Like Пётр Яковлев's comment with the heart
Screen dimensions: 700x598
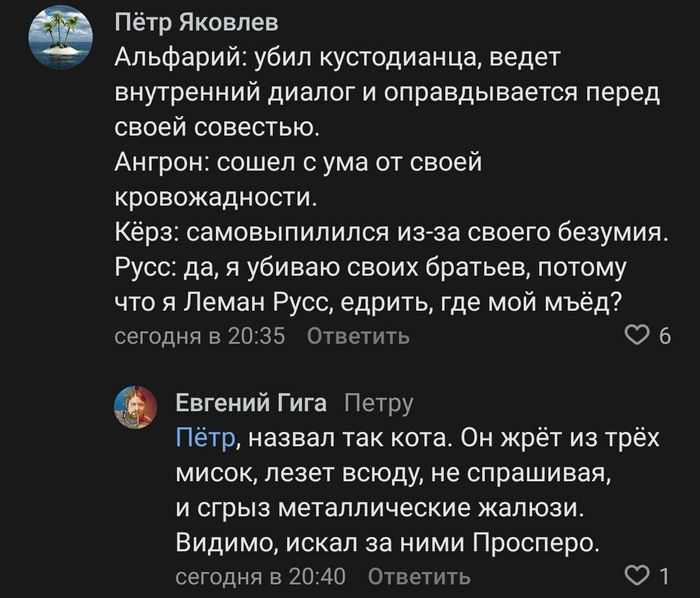point(636,336)
